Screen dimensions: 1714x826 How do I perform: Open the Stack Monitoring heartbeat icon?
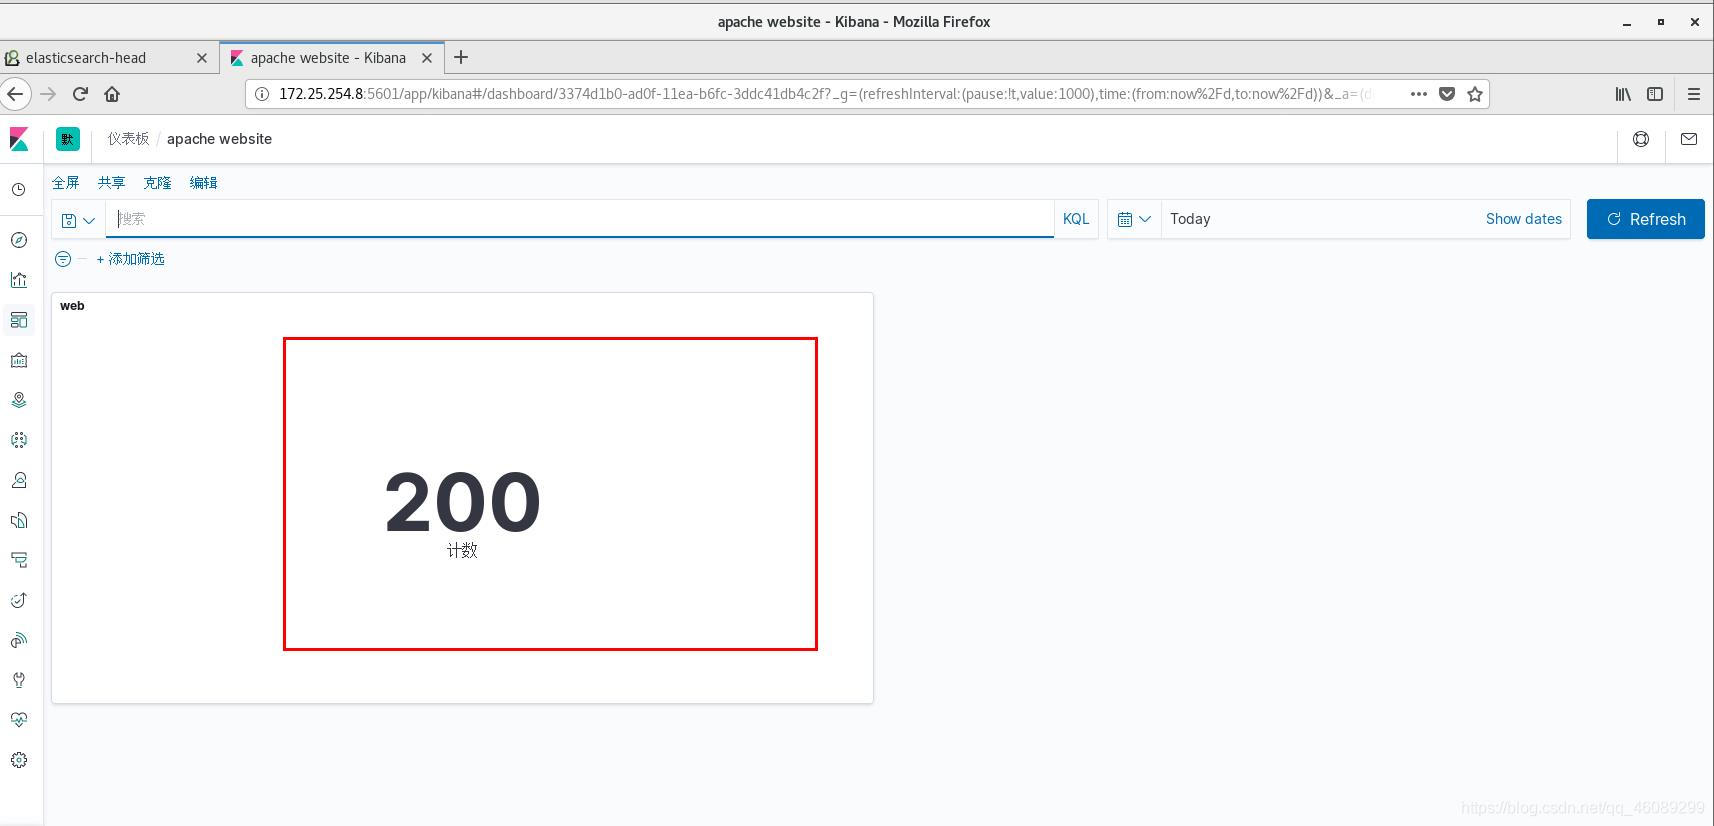point(19,720)
